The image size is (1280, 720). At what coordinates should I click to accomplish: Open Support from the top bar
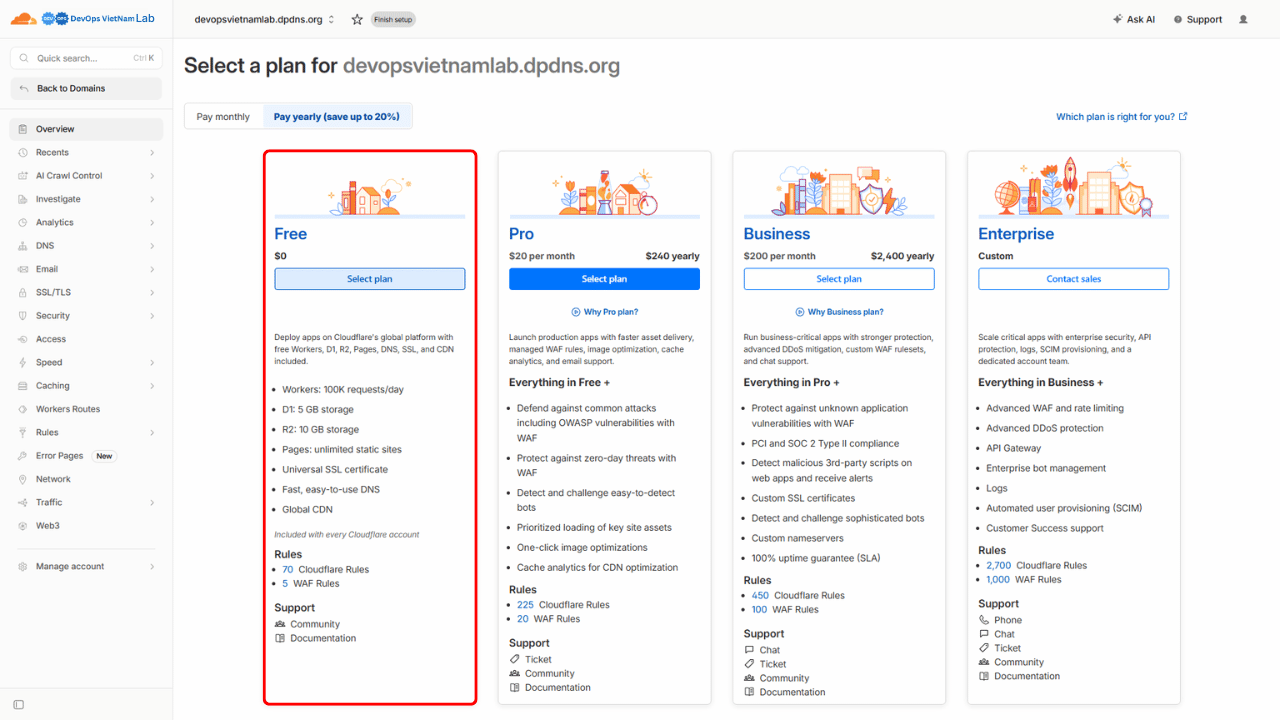click(1197, 19)
